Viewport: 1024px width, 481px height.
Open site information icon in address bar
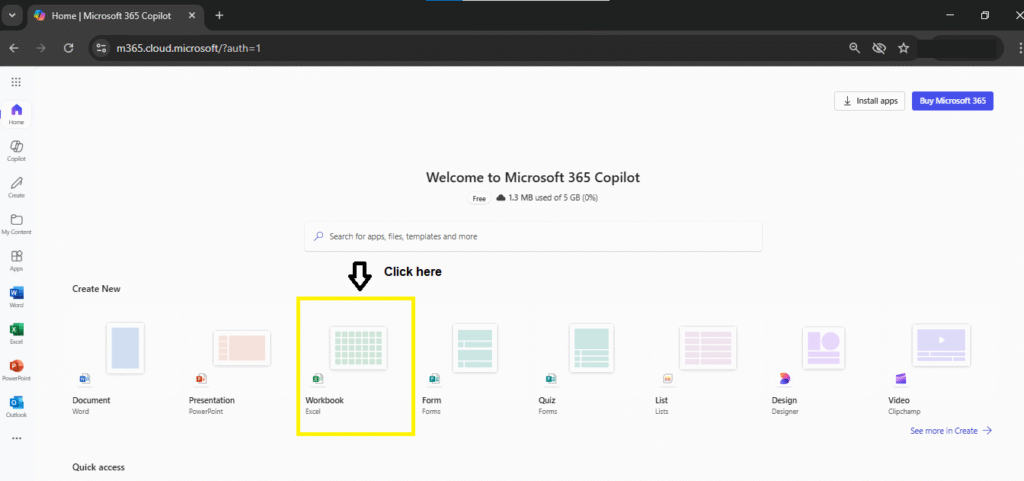coord(101,48)
